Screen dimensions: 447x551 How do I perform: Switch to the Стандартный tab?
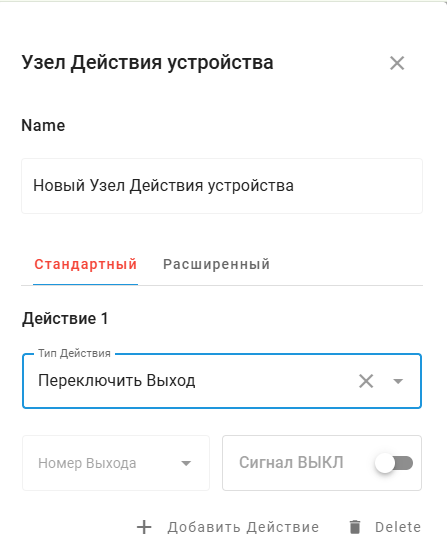point(85,265)
